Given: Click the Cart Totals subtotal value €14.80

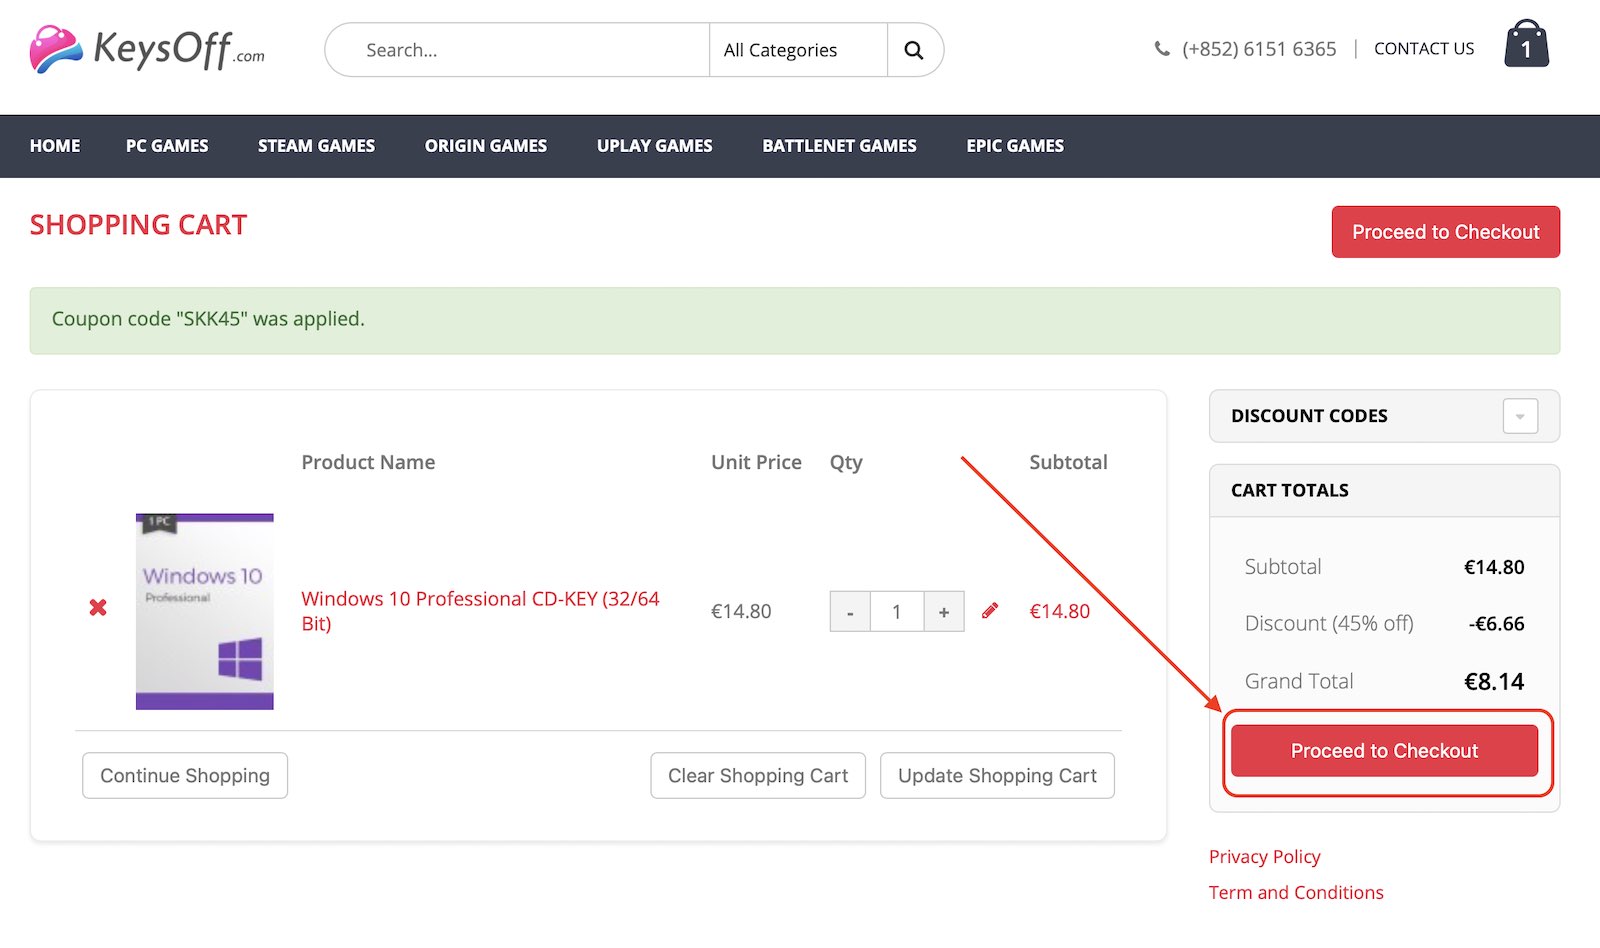Looking at the screenshot, I should point(1494,567).
